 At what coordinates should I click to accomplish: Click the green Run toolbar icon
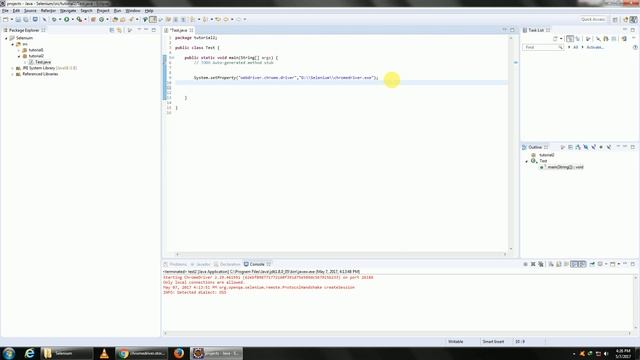67,19
